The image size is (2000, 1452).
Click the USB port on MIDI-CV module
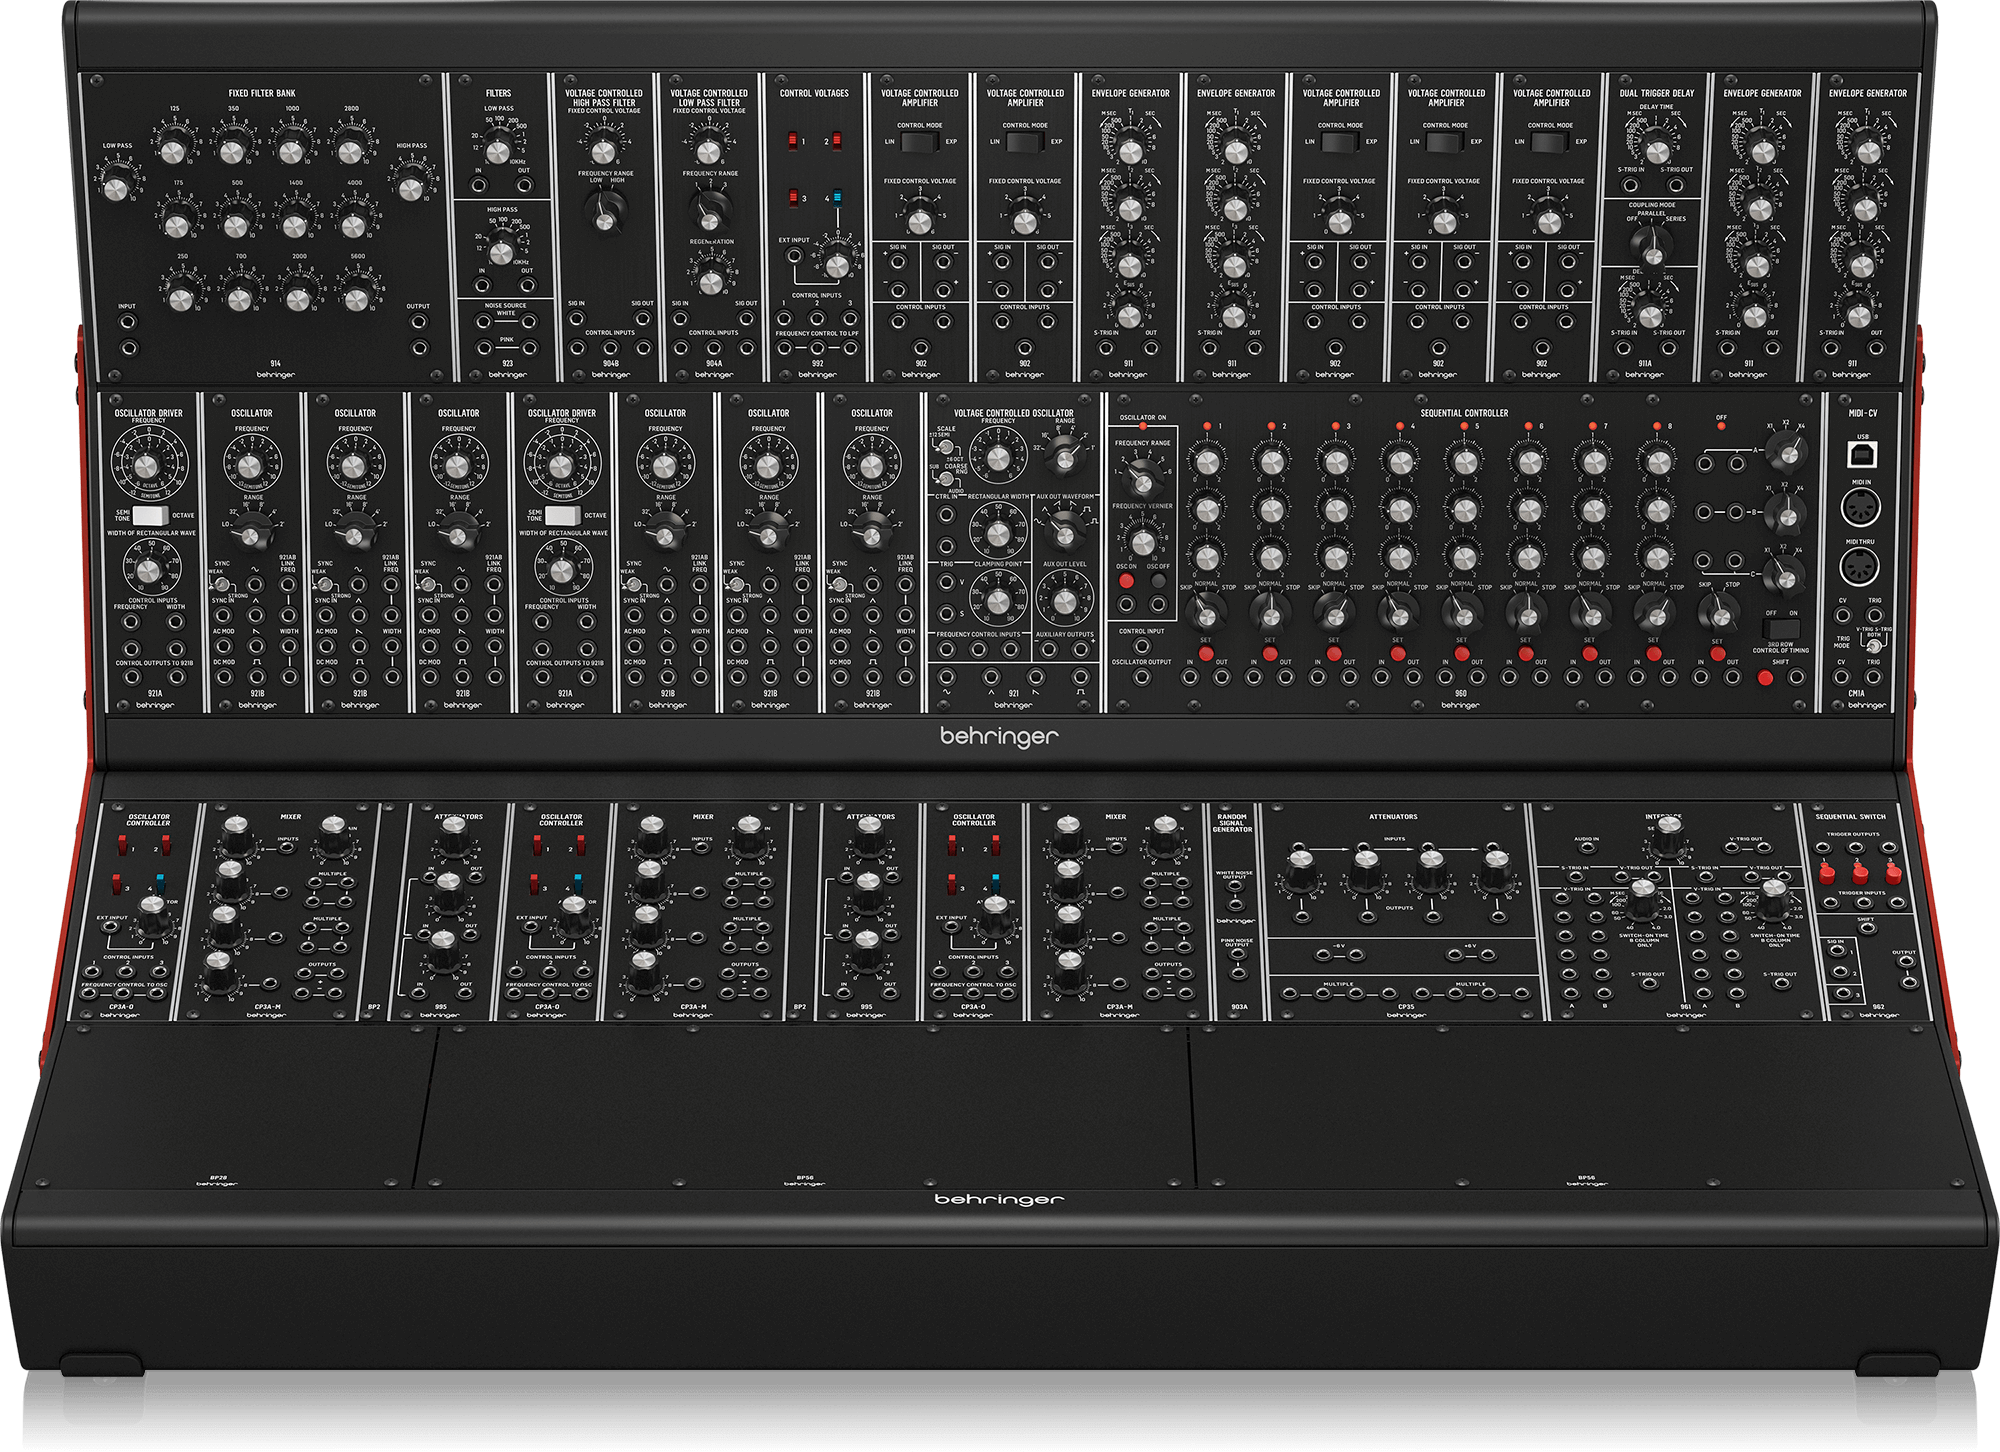pos(1861,456)
